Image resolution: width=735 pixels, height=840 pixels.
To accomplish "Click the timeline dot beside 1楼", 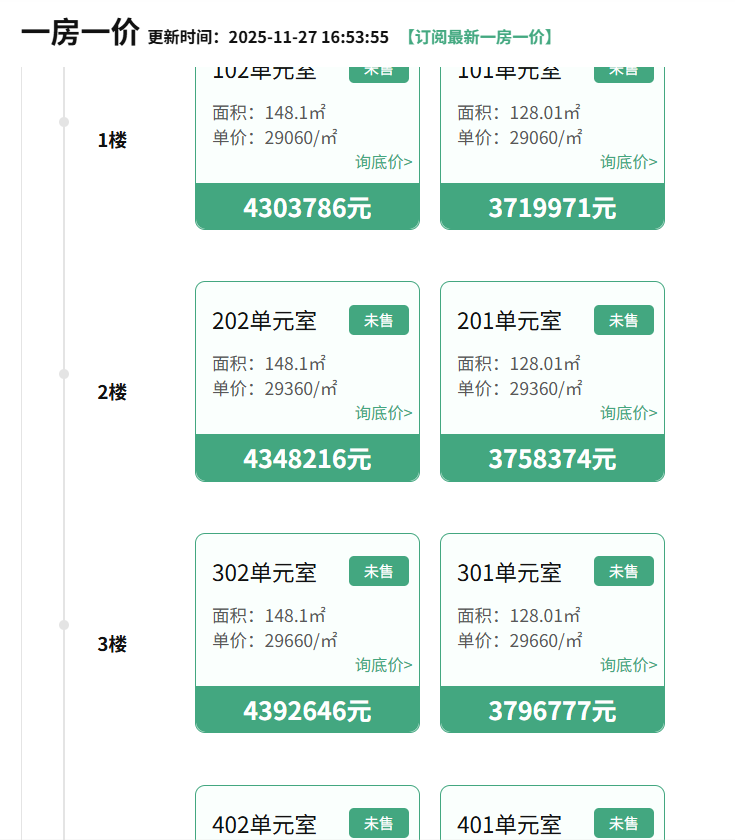I will (64, 122).
